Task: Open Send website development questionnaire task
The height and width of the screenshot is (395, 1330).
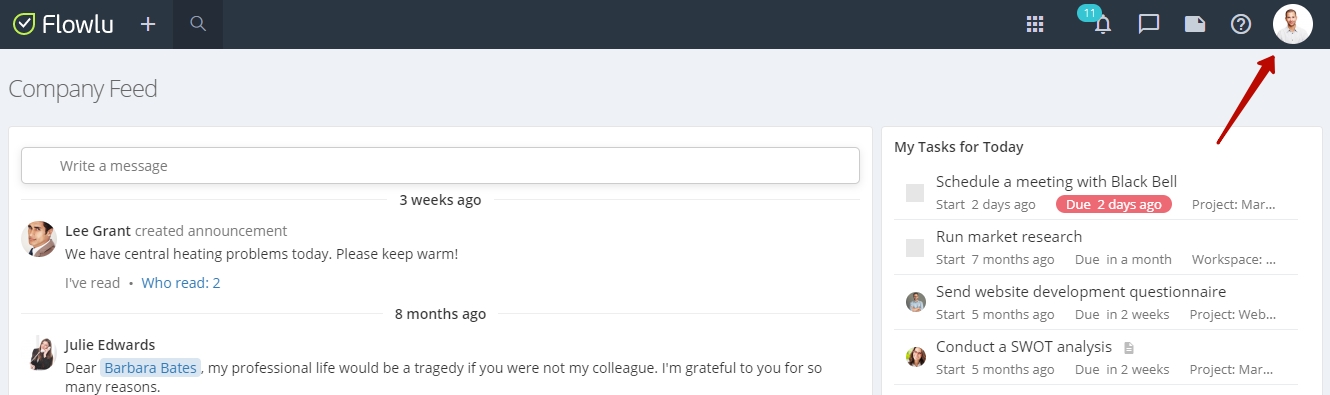Action: pyautogui.click(x=1081, y=292)
